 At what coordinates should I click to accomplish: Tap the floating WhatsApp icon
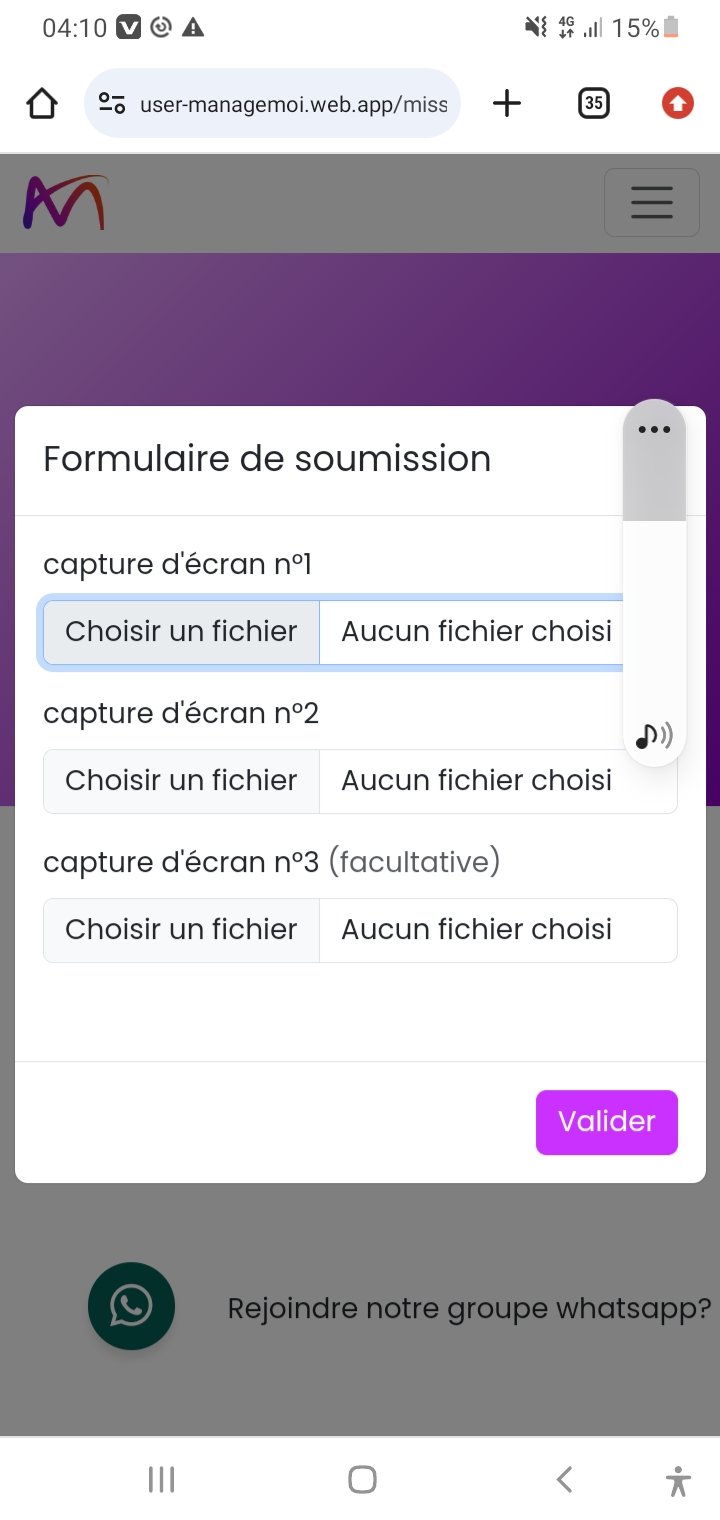[131, 1306]
